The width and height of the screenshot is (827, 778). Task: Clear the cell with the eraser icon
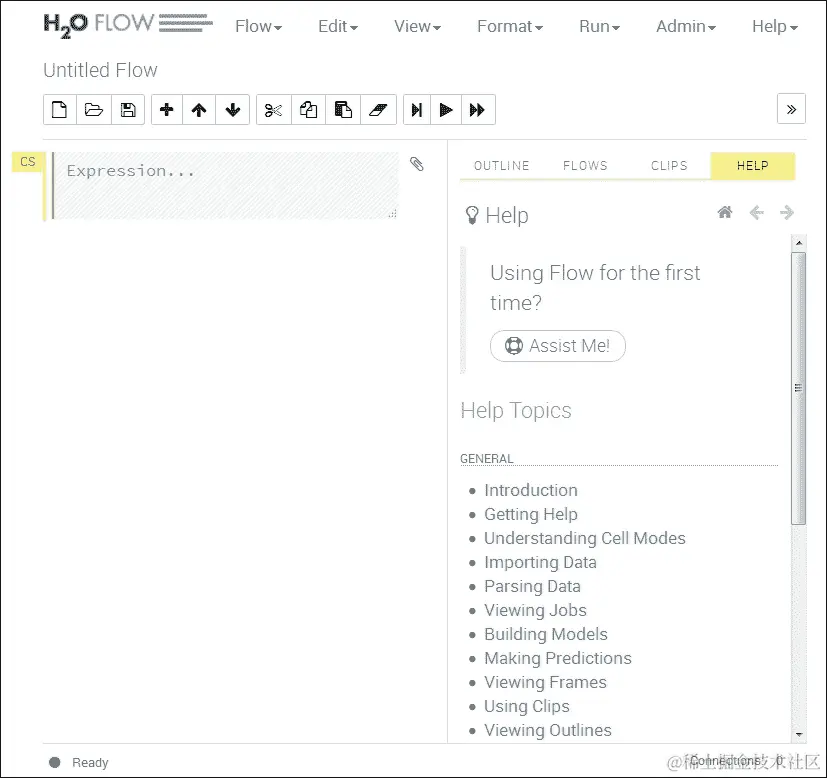pos(378,110)
